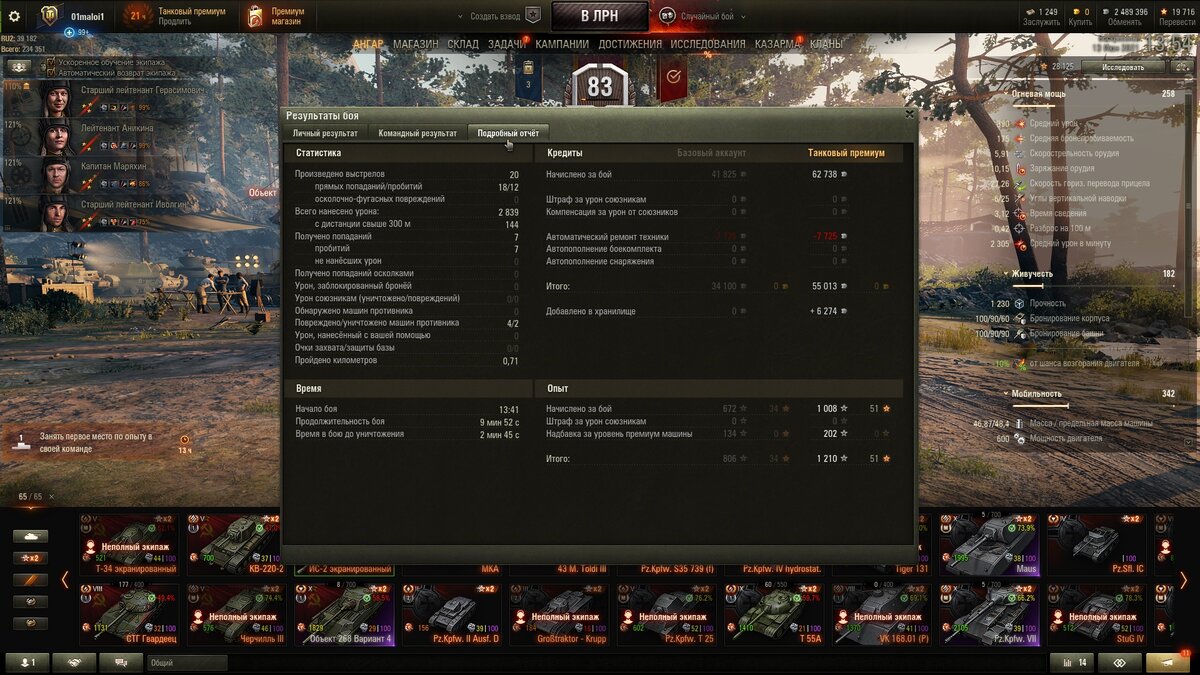1200x675 pixels.
Task: Toggle accelerated crew training checkbox
Action: (50, 62)
